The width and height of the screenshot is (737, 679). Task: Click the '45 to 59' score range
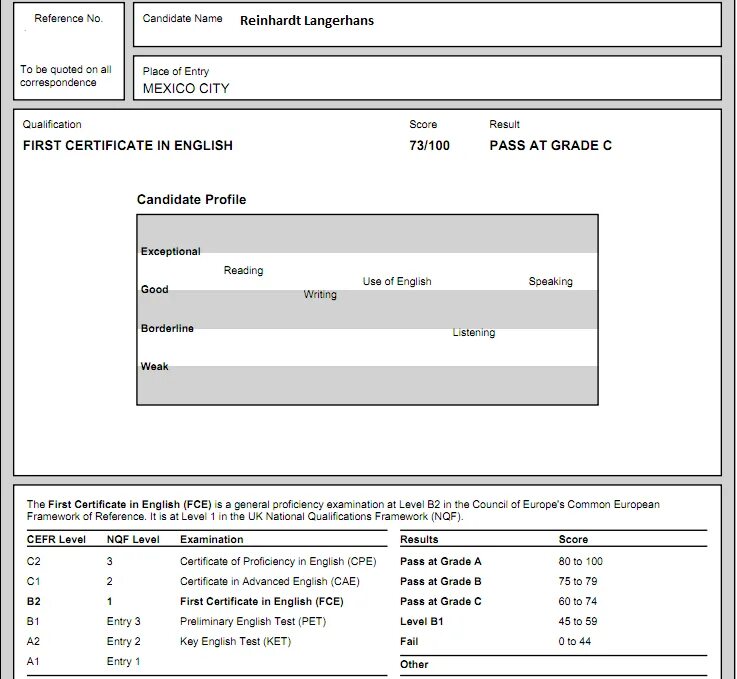click(578, 621)
